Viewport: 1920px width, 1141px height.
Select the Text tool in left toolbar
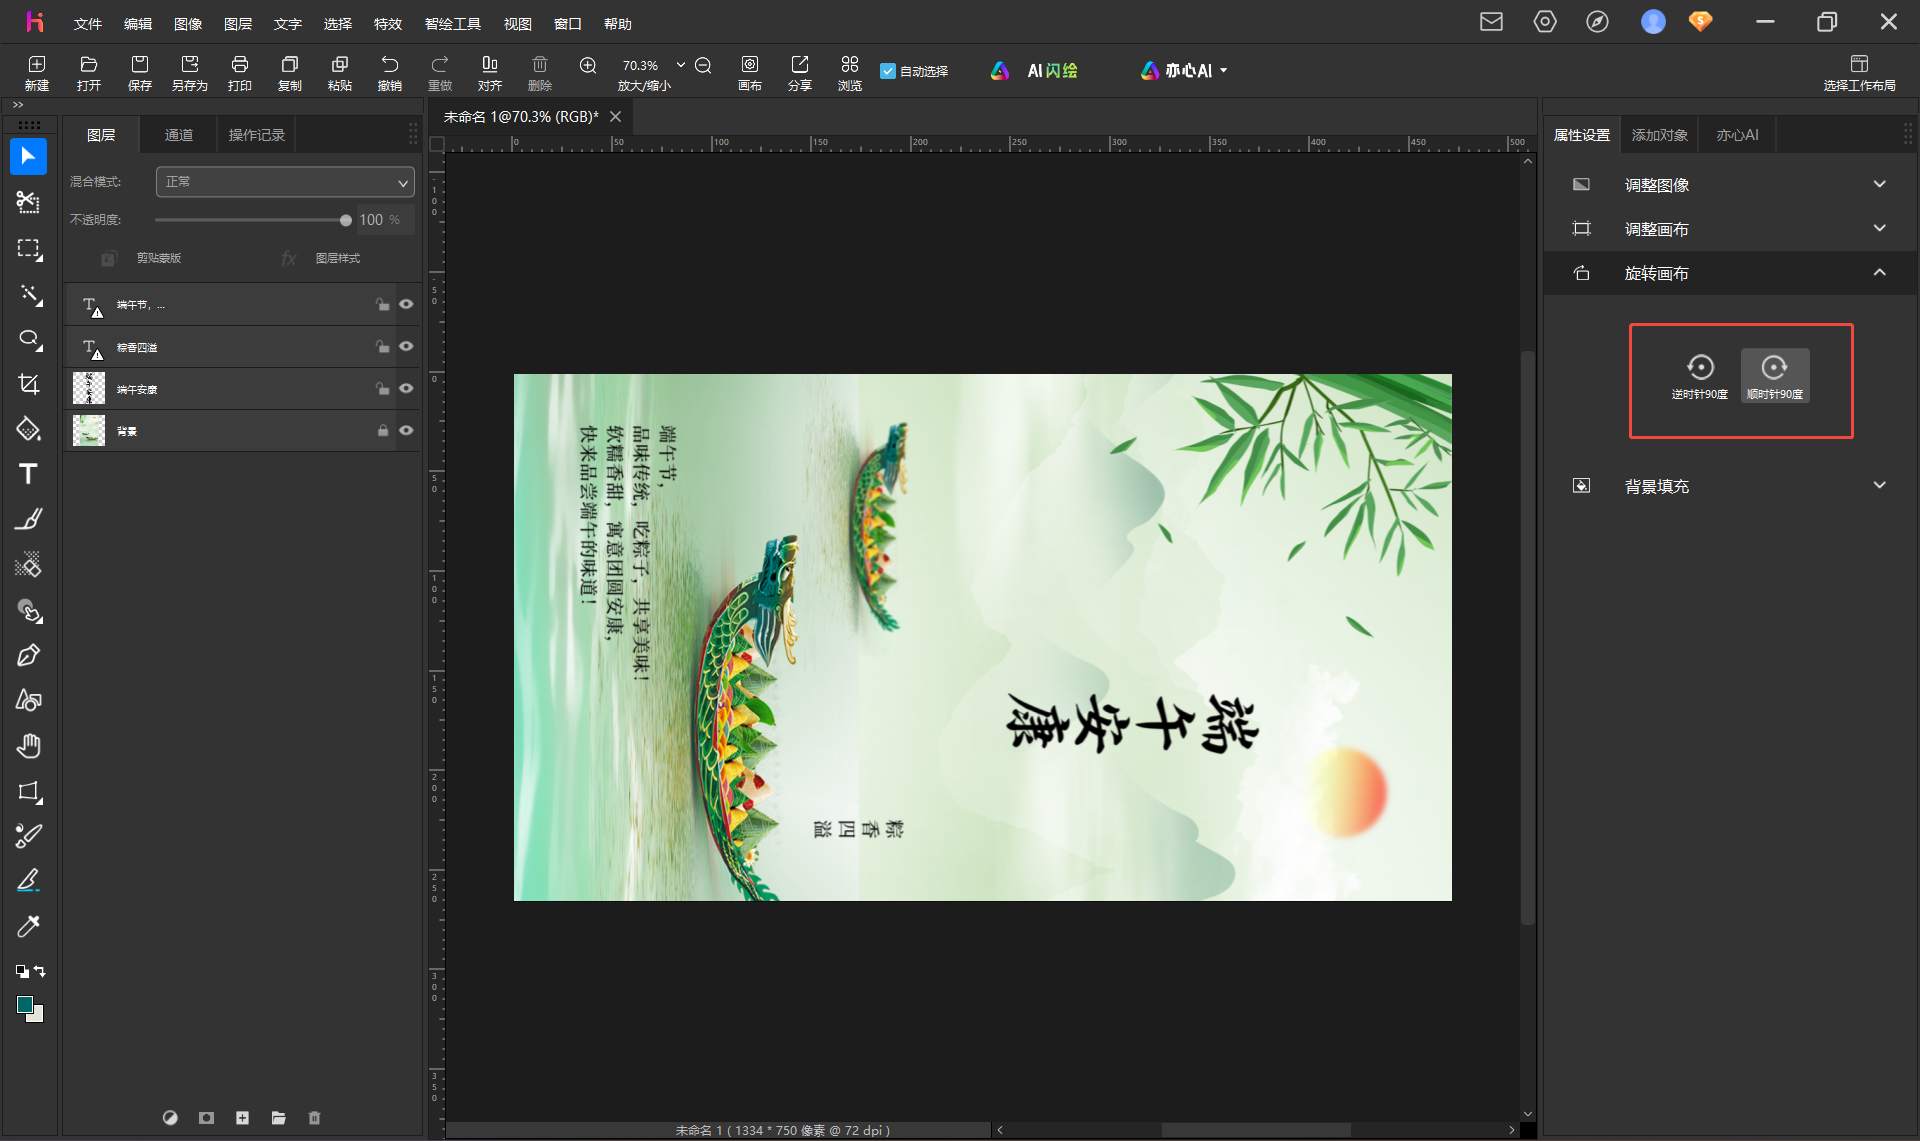pyautogui.click(x=28, y=474)
